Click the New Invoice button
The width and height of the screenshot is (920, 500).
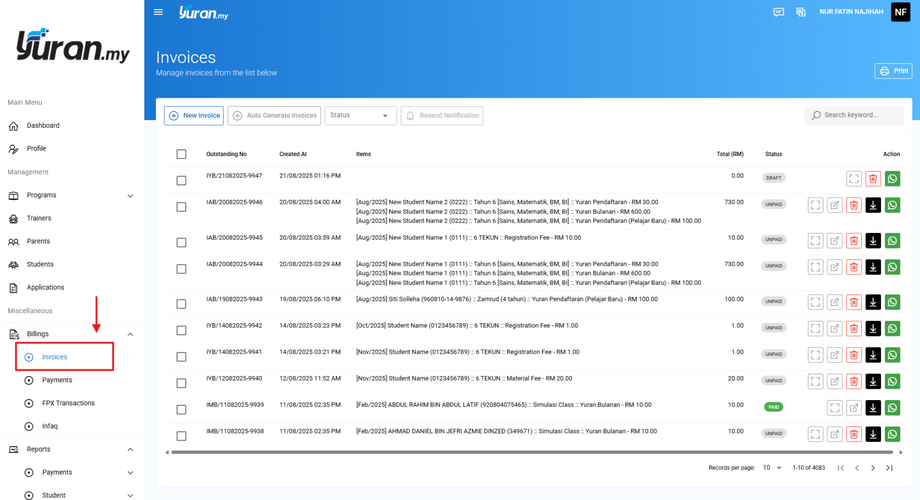(194, 116)
